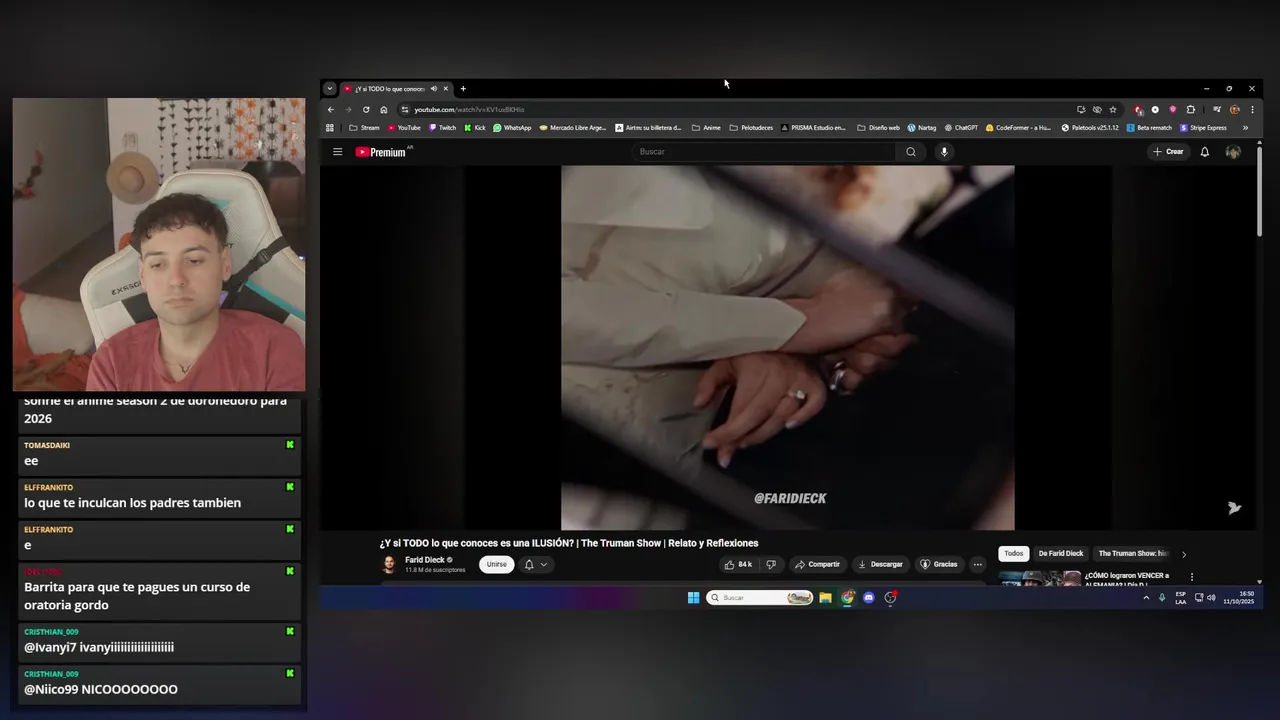The image size is (1280, 720).
Task: Focus the Windows taskbar Buscar search box
Action: [760, 598]
